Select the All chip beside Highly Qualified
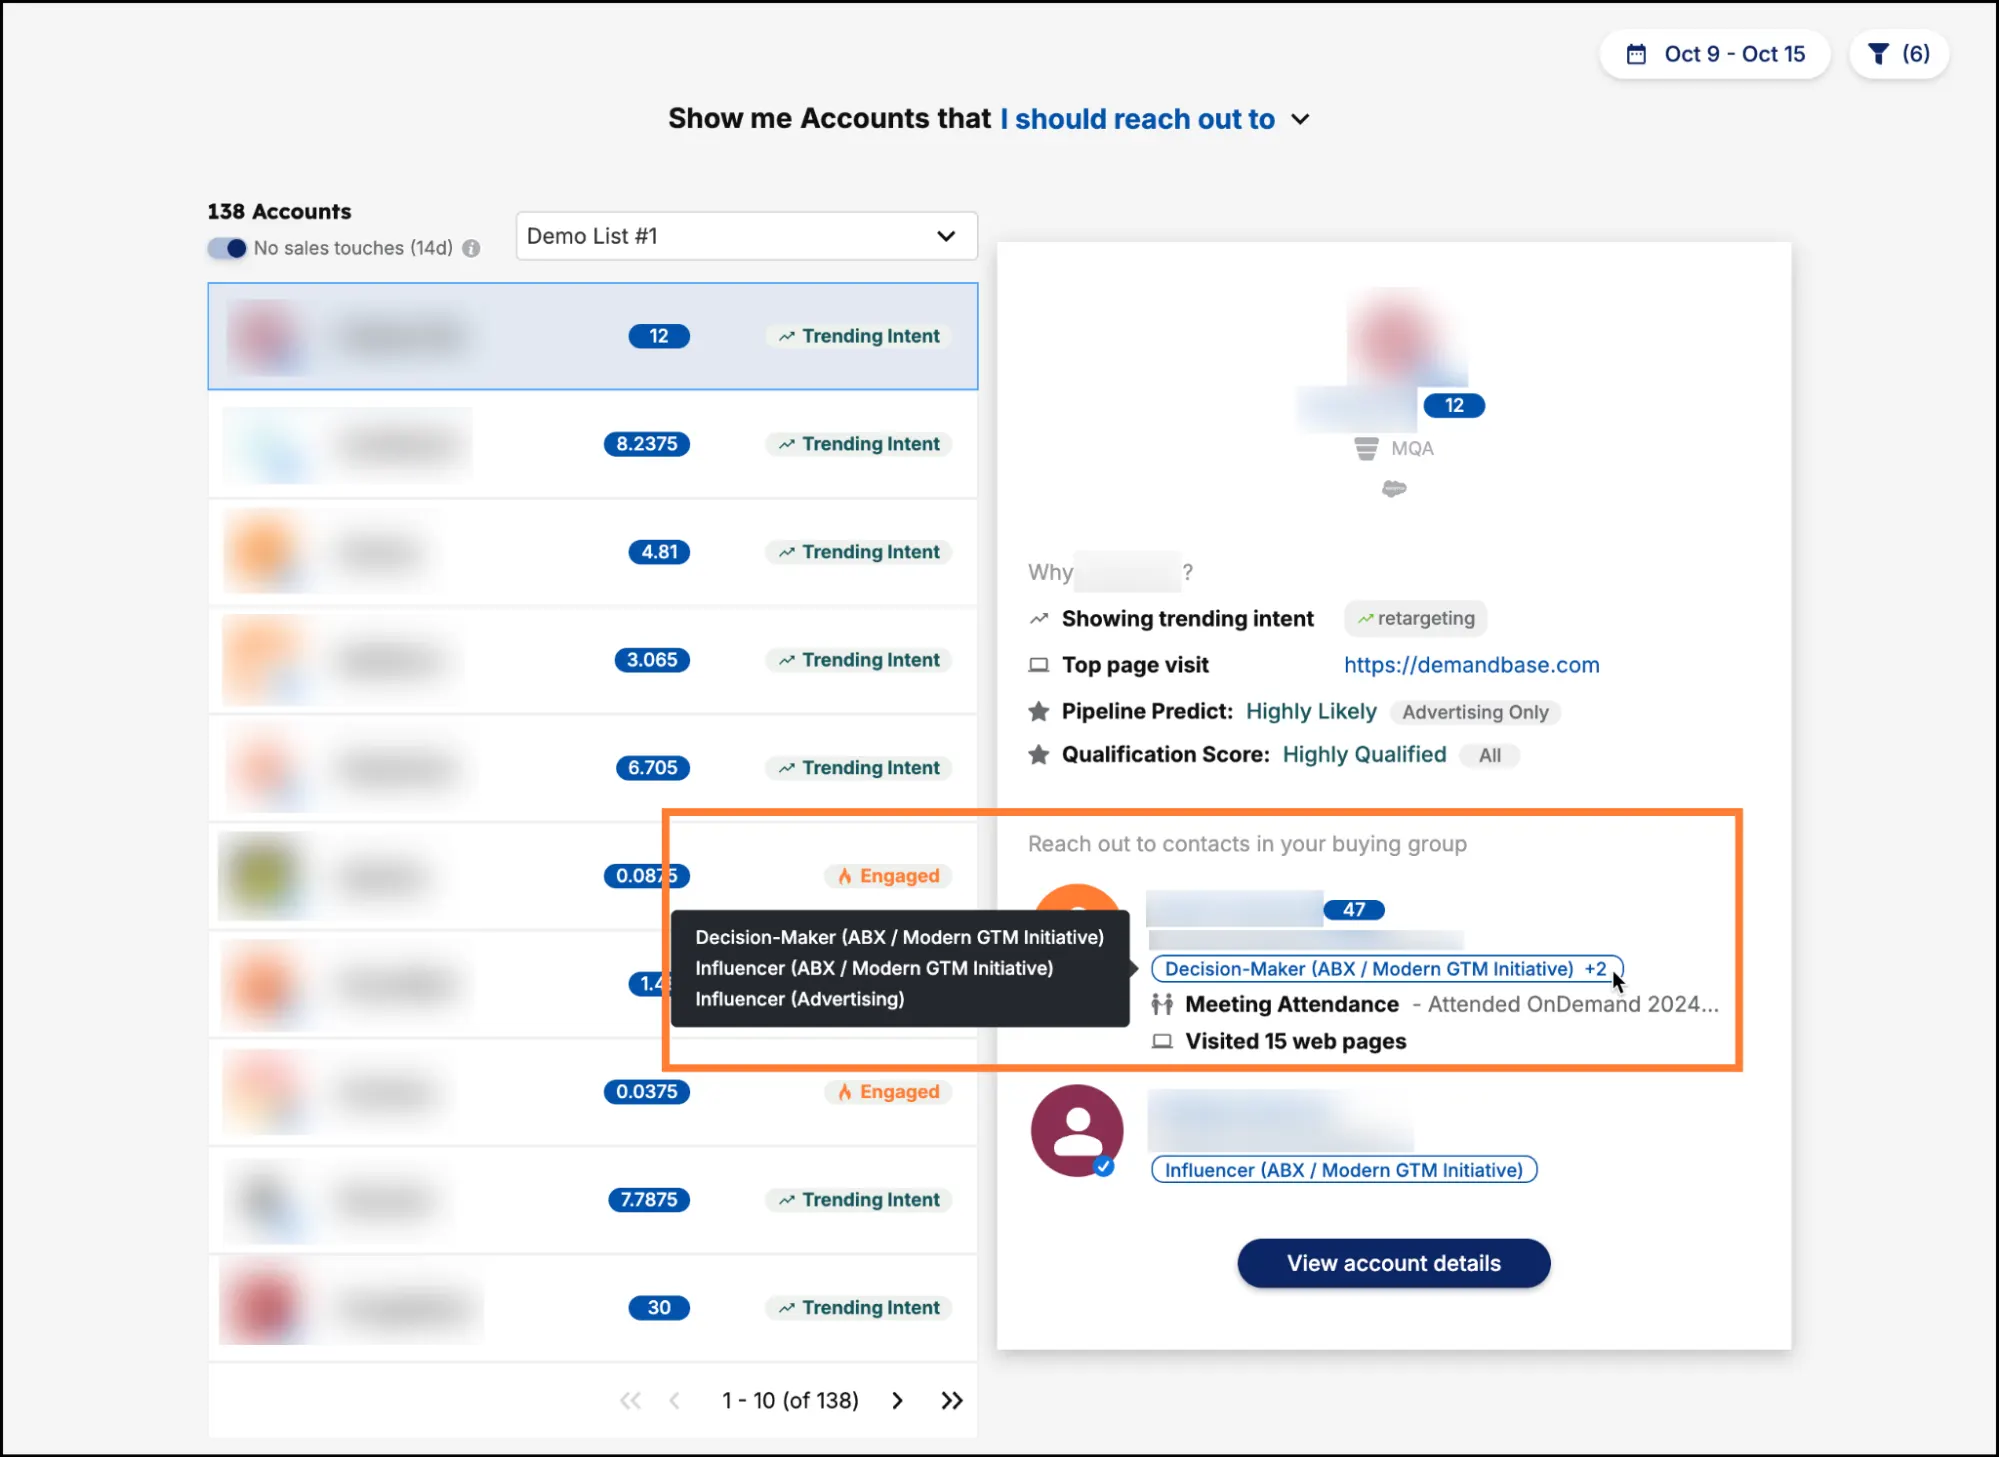Screen dimensions: 1999x1458 pos(1489,755)
